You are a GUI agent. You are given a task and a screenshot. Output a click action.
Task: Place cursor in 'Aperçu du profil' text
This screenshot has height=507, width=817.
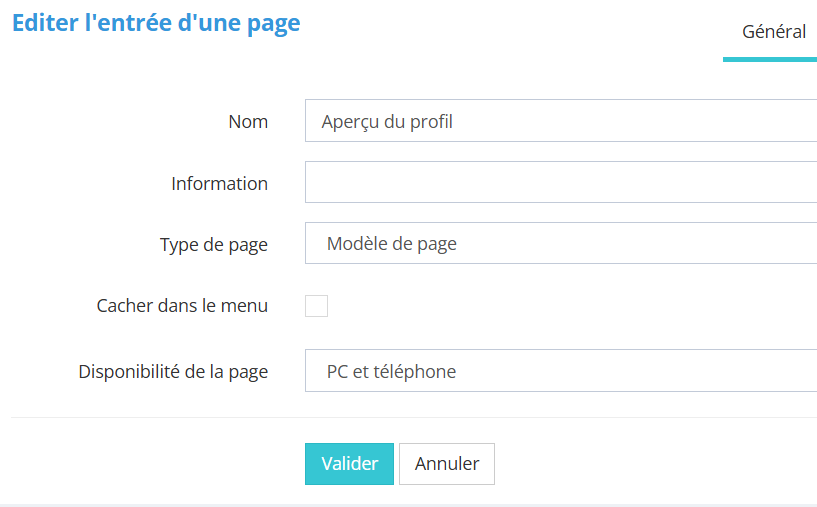point(387,122)
